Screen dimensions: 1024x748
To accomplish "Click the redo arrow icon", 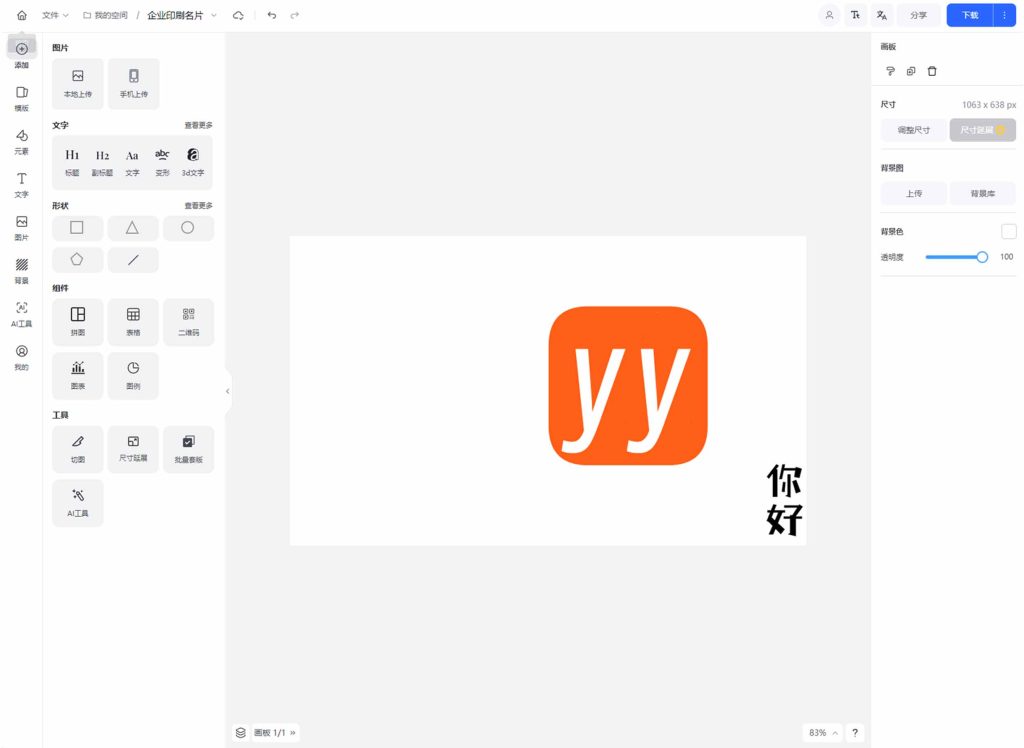I will click(x=294, y=15).
